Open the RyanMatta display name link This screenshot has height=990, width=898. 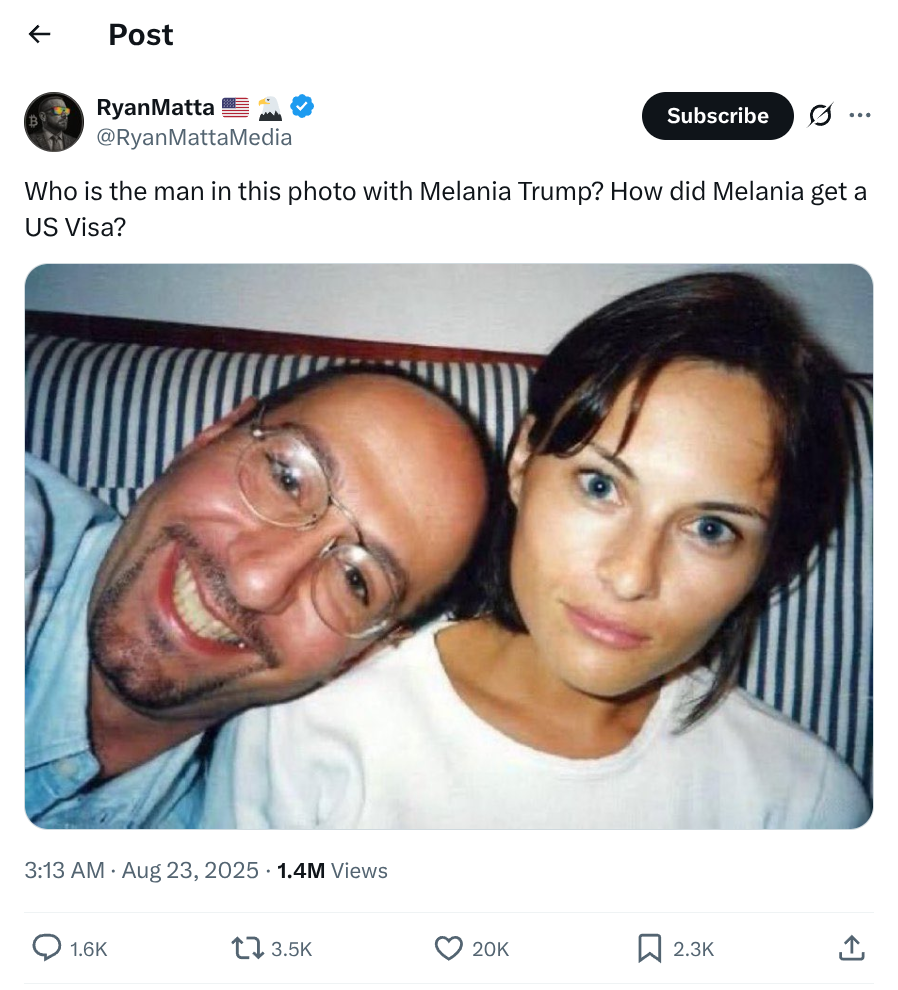click(155, 107)
